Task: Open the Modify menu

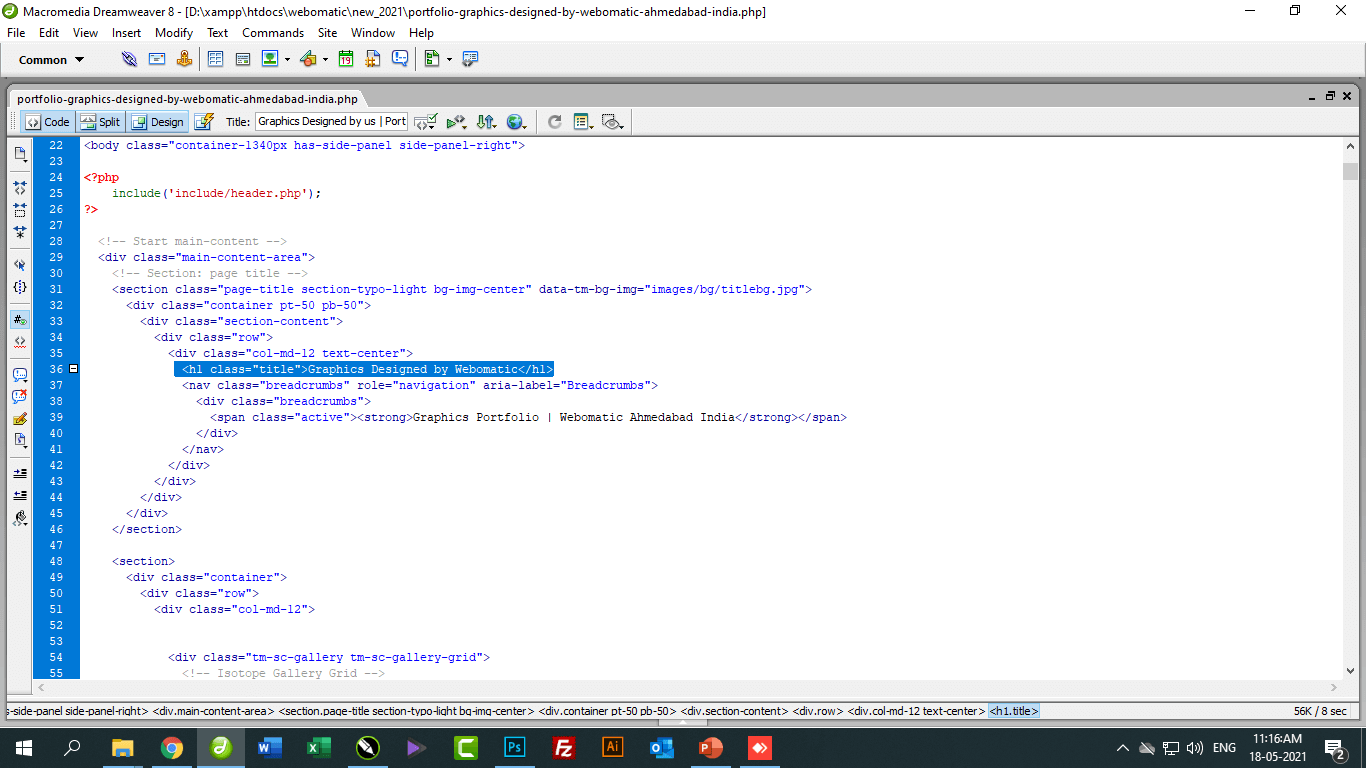Action: [174, 33]
